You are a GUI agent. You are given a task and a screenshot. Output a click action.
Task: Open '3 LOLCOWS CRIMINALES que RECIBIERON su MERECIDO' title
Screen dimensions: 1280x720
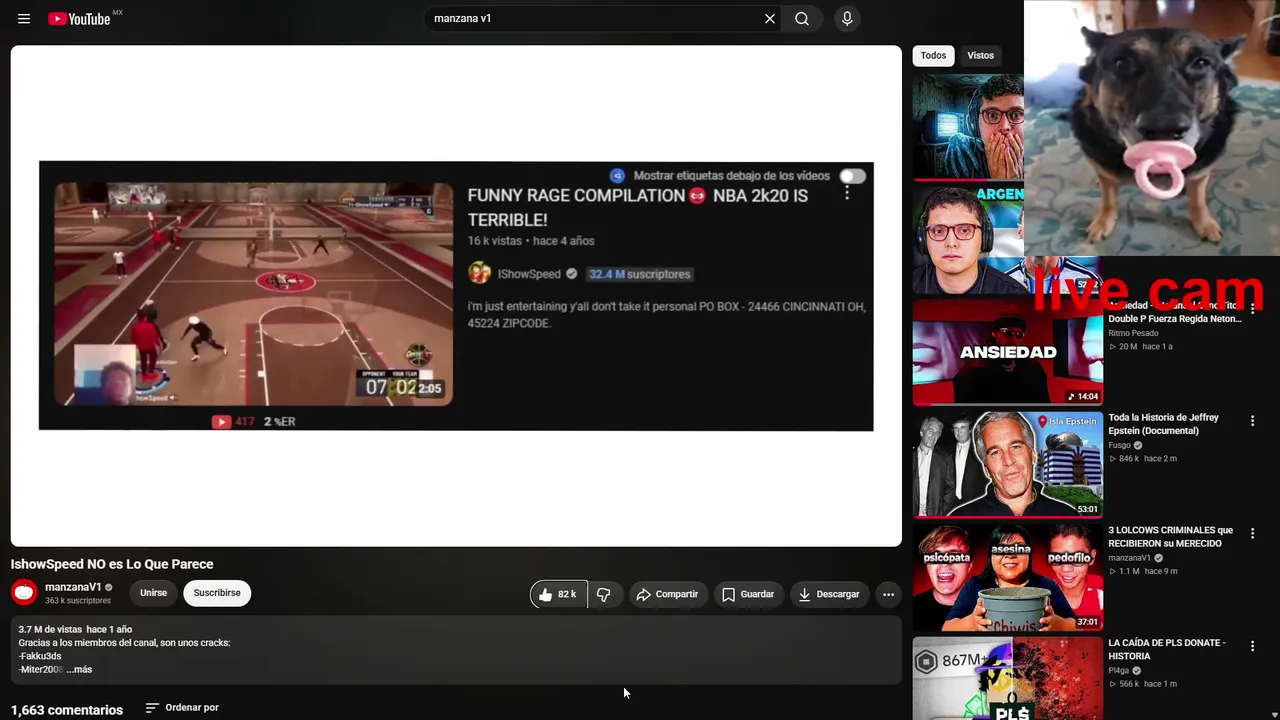1171,537
